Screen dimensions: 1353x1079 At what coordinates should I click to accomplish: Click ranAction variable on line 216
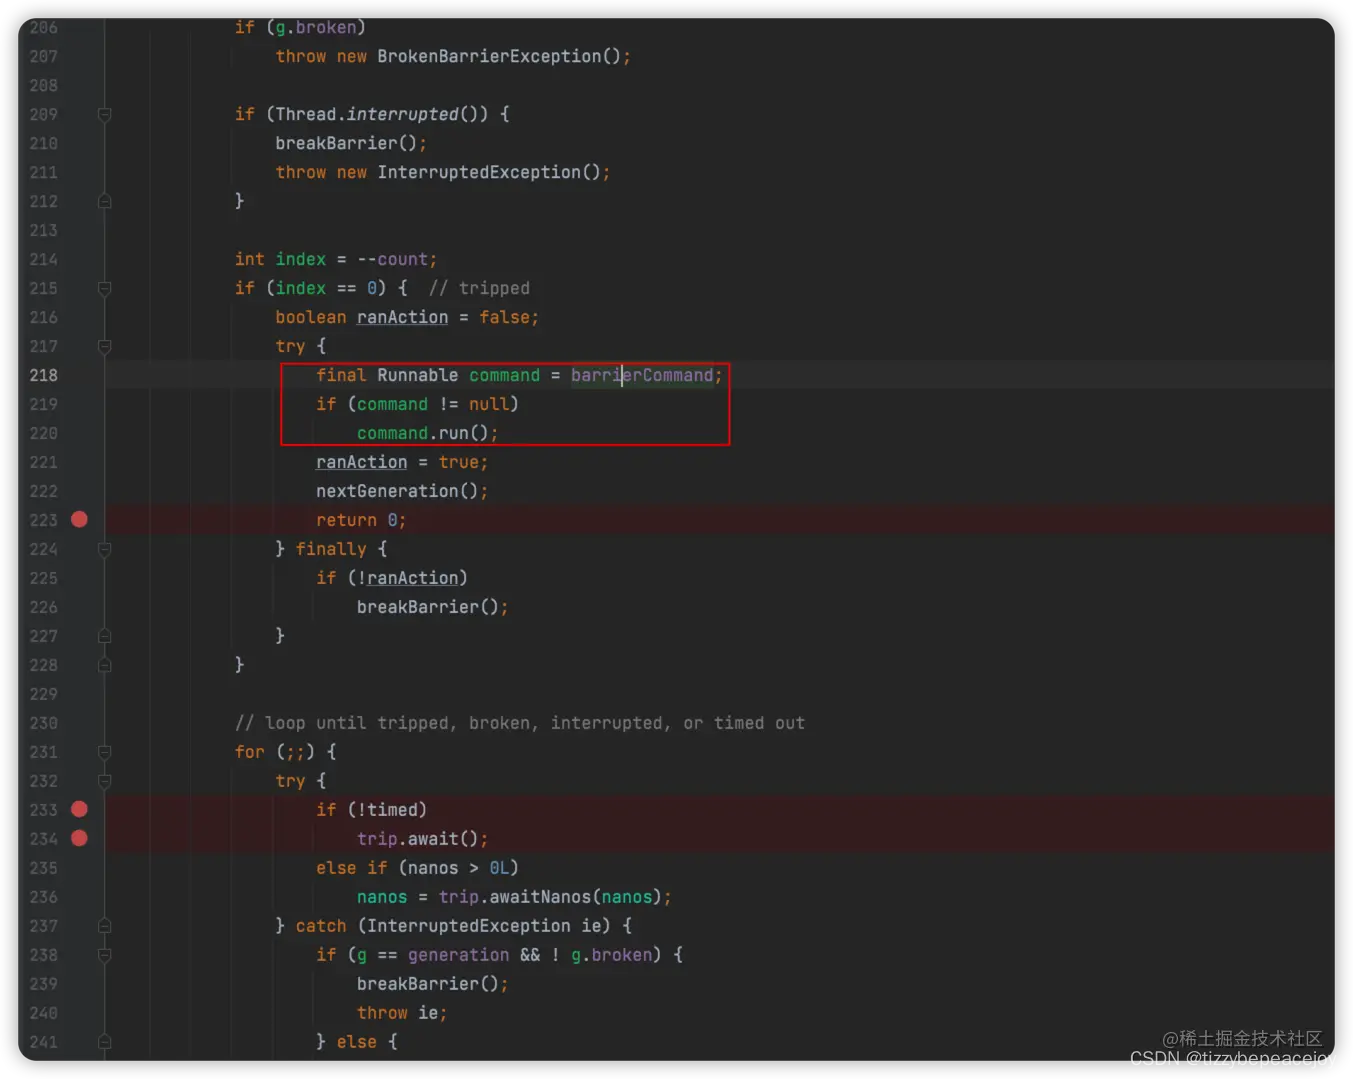click(402, 317)
